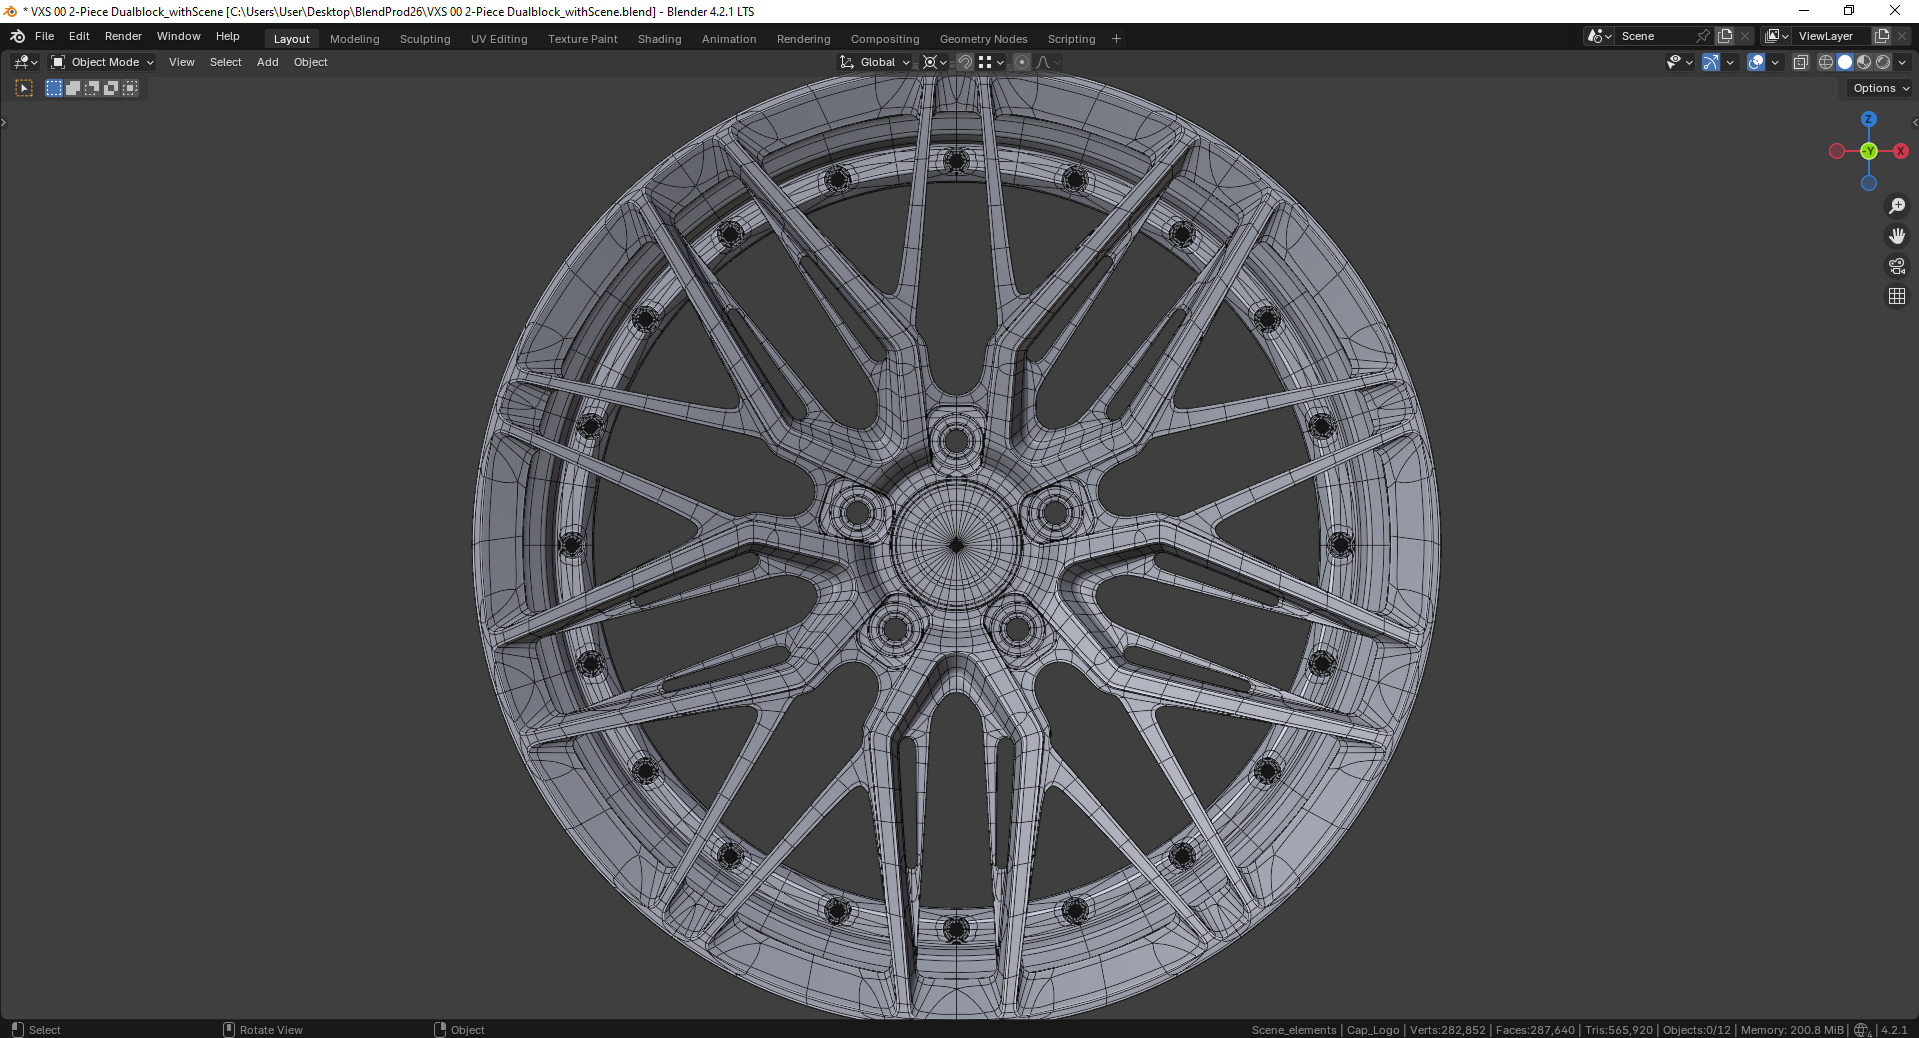The width and height of the screenshot is (1919, 1038).
Task: Open the object types visibility dropdown
Action: 1680,62
